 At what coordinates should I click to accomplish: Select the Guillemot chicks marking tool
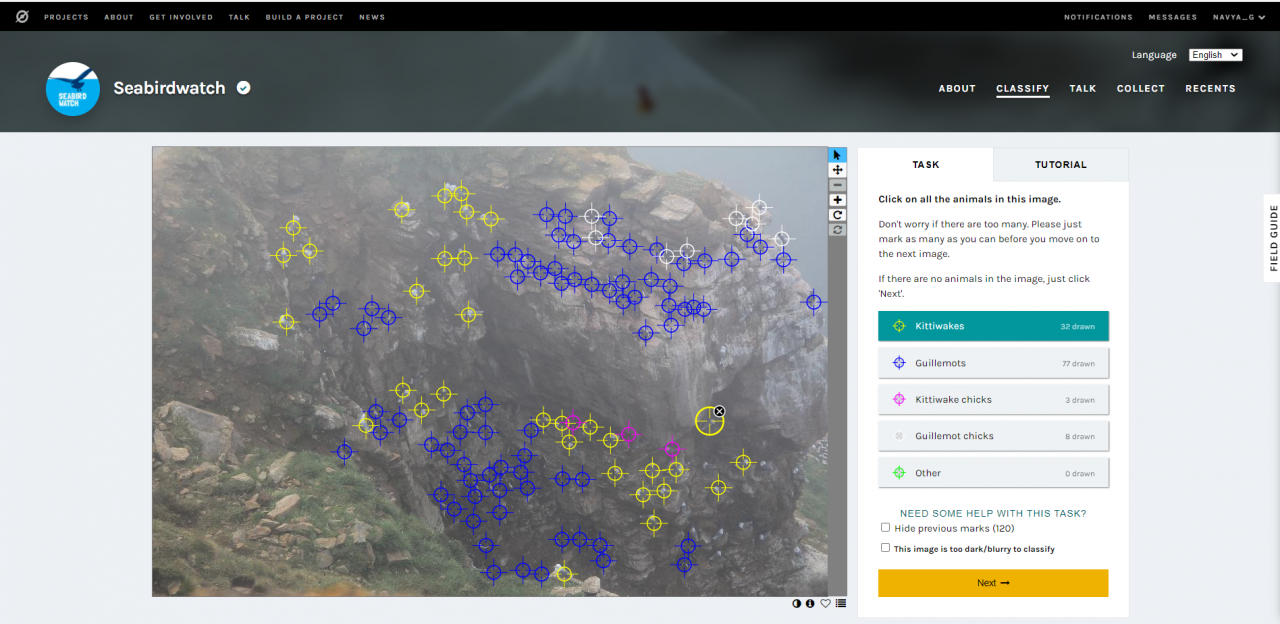[x=993, y=436]
